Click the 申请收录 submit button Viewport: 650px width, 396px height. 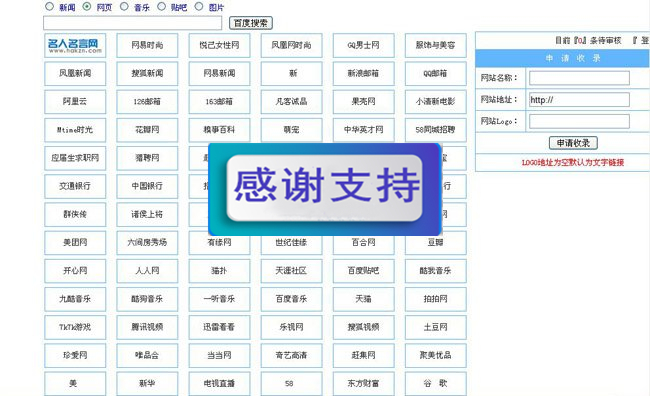coord(573,143)
